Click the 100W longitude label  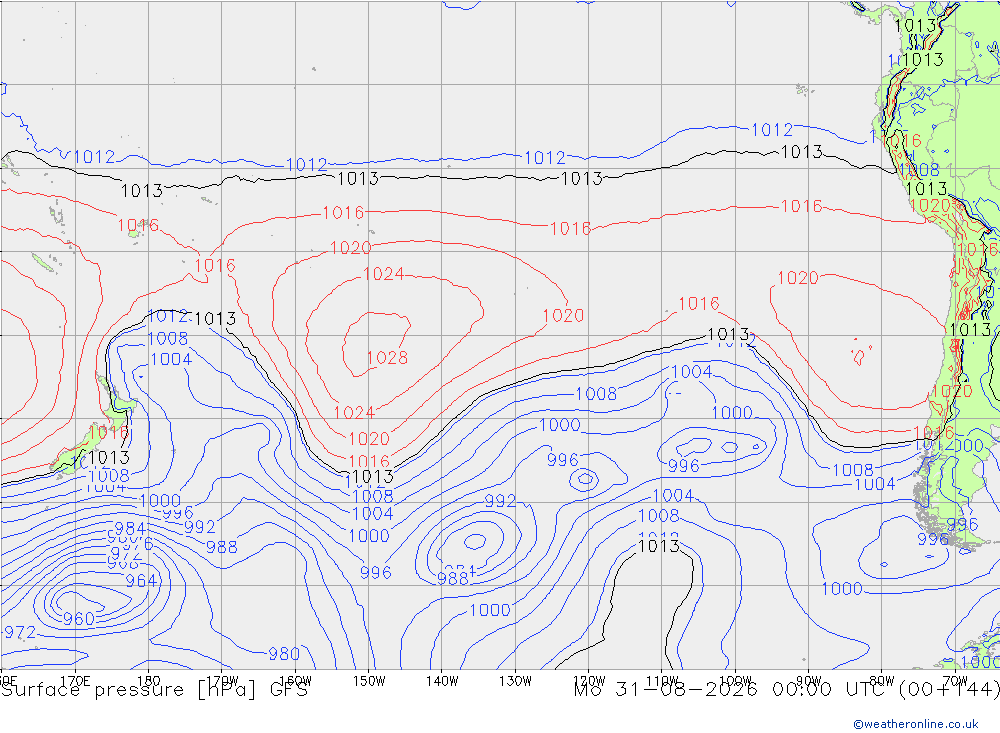coord(735,681)
